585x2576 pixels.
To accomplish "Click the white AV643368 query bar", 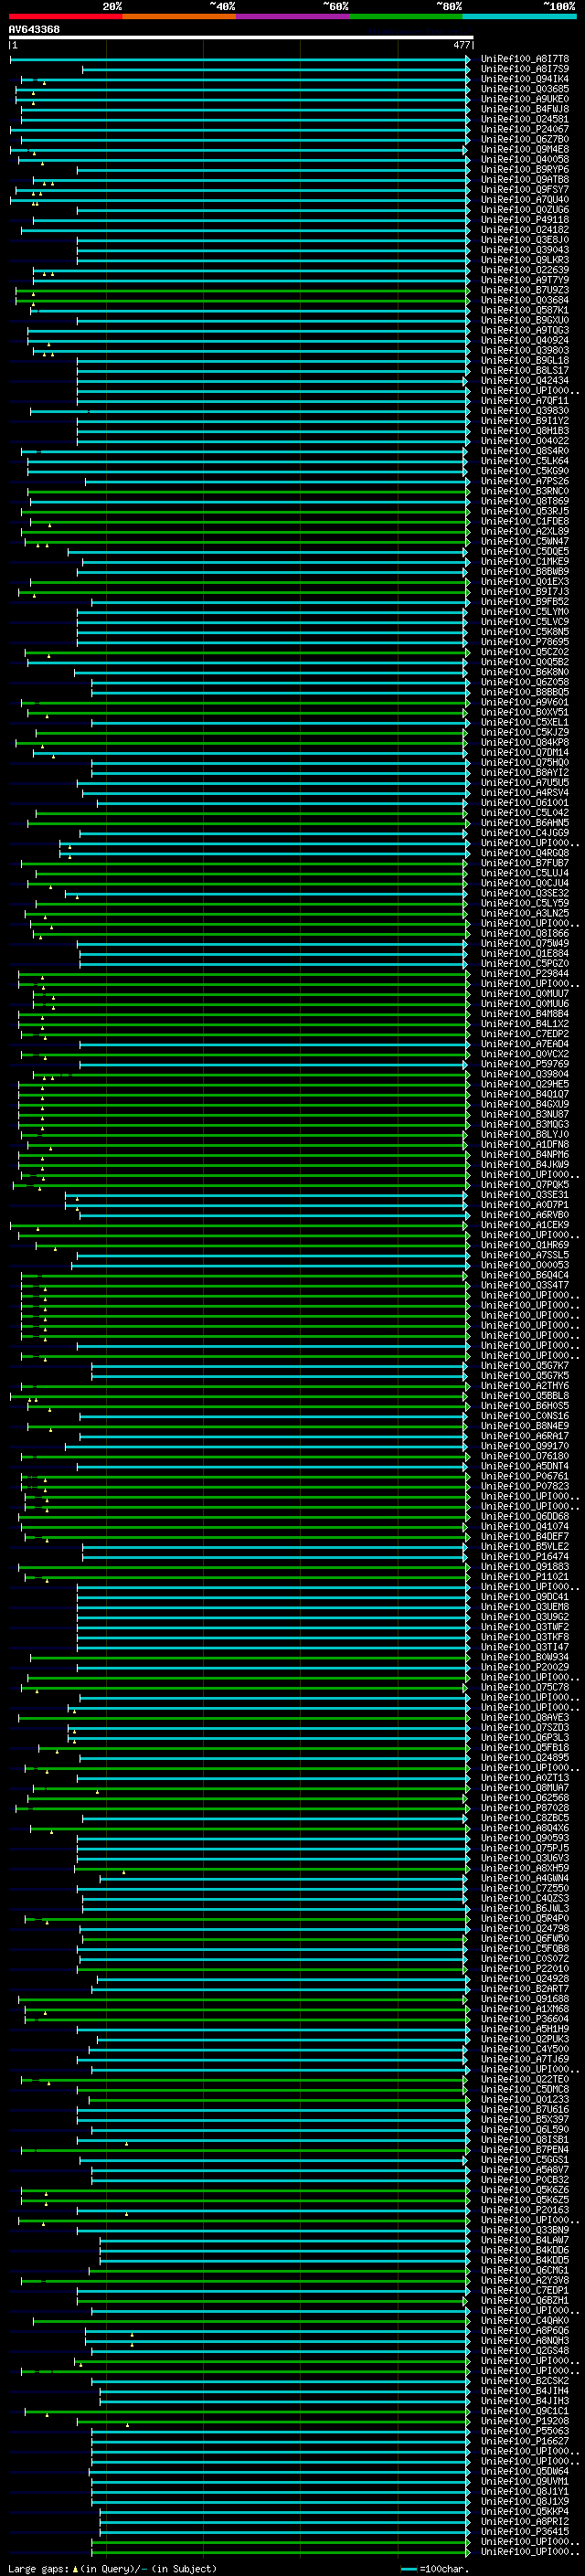I will [241, 37].
